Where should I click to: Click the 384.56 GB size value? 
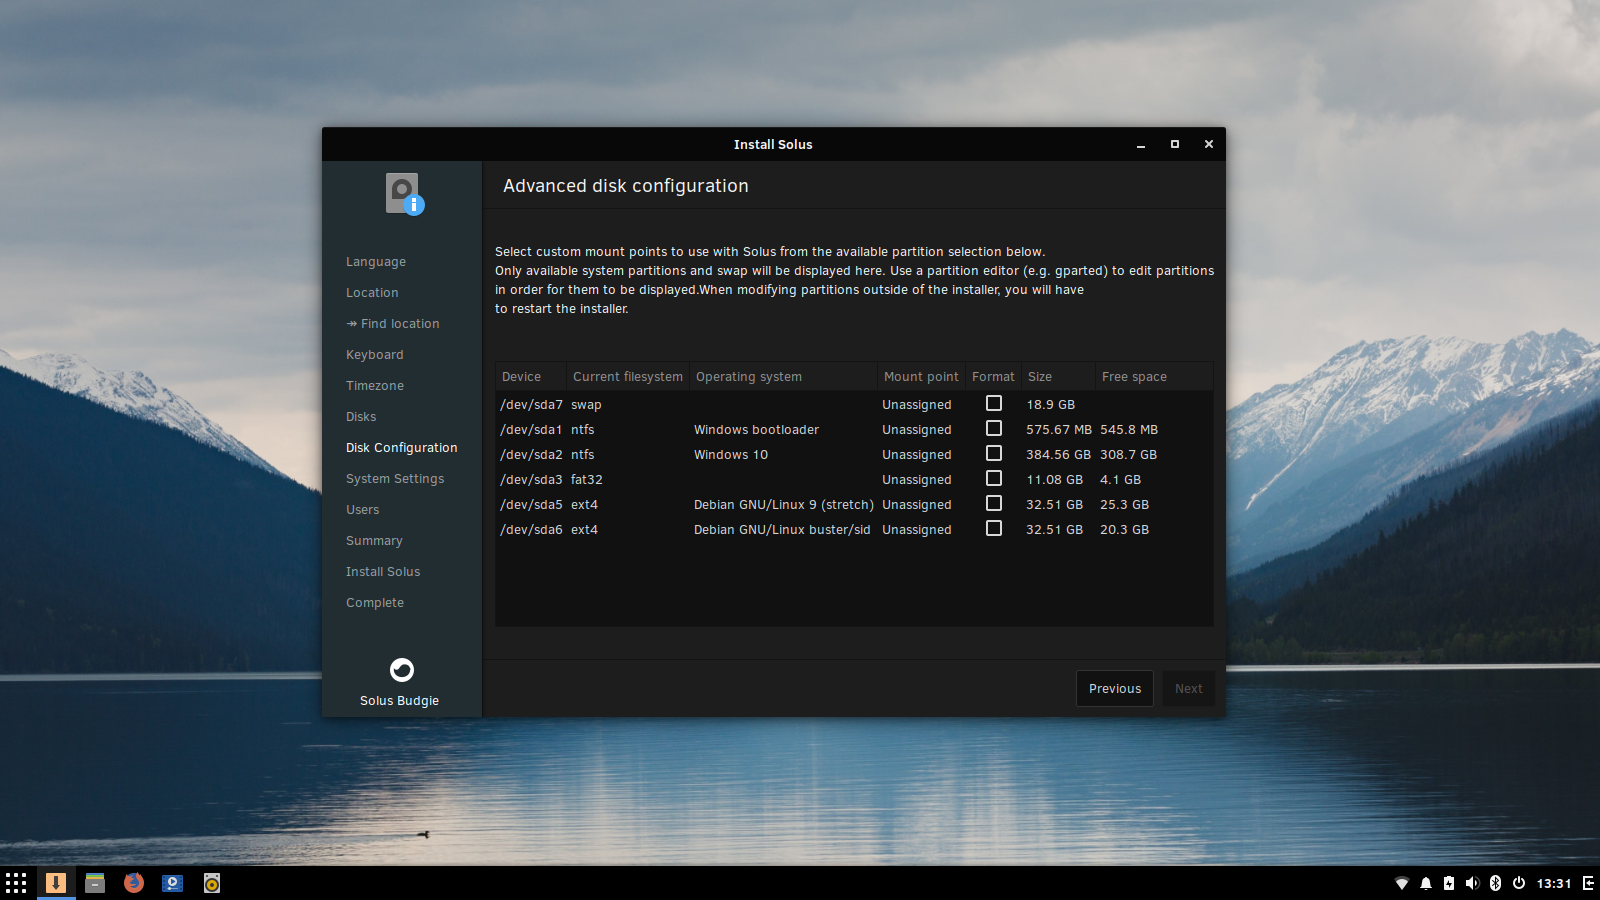1058,455
